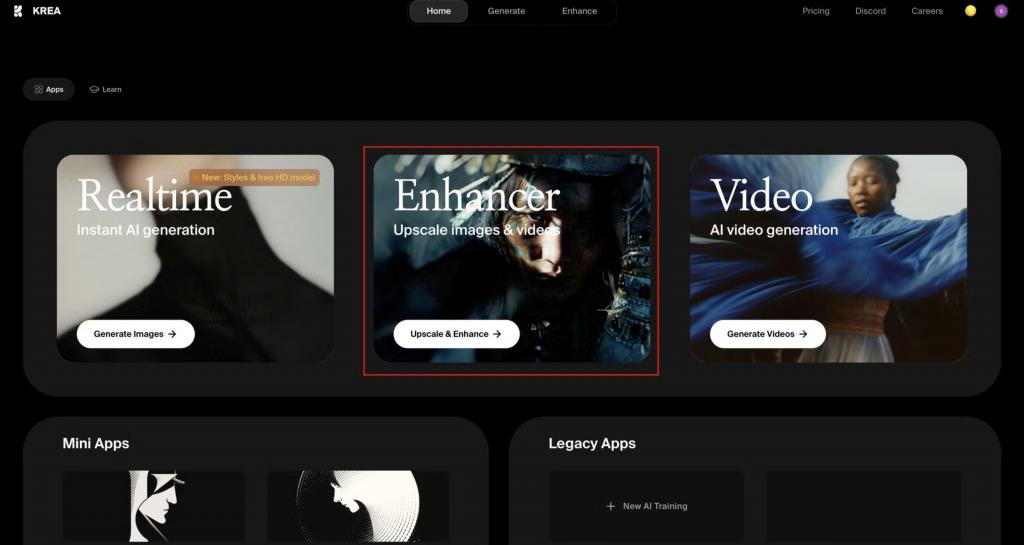
Task: Switch to the Enhance tab
Action: (x=579, y=11)
